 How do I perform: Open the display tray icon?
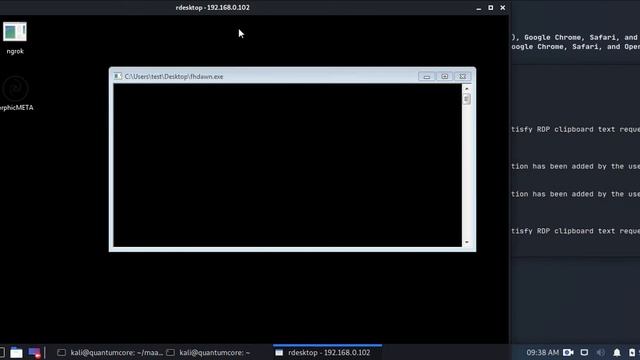[x=584, y=352]
